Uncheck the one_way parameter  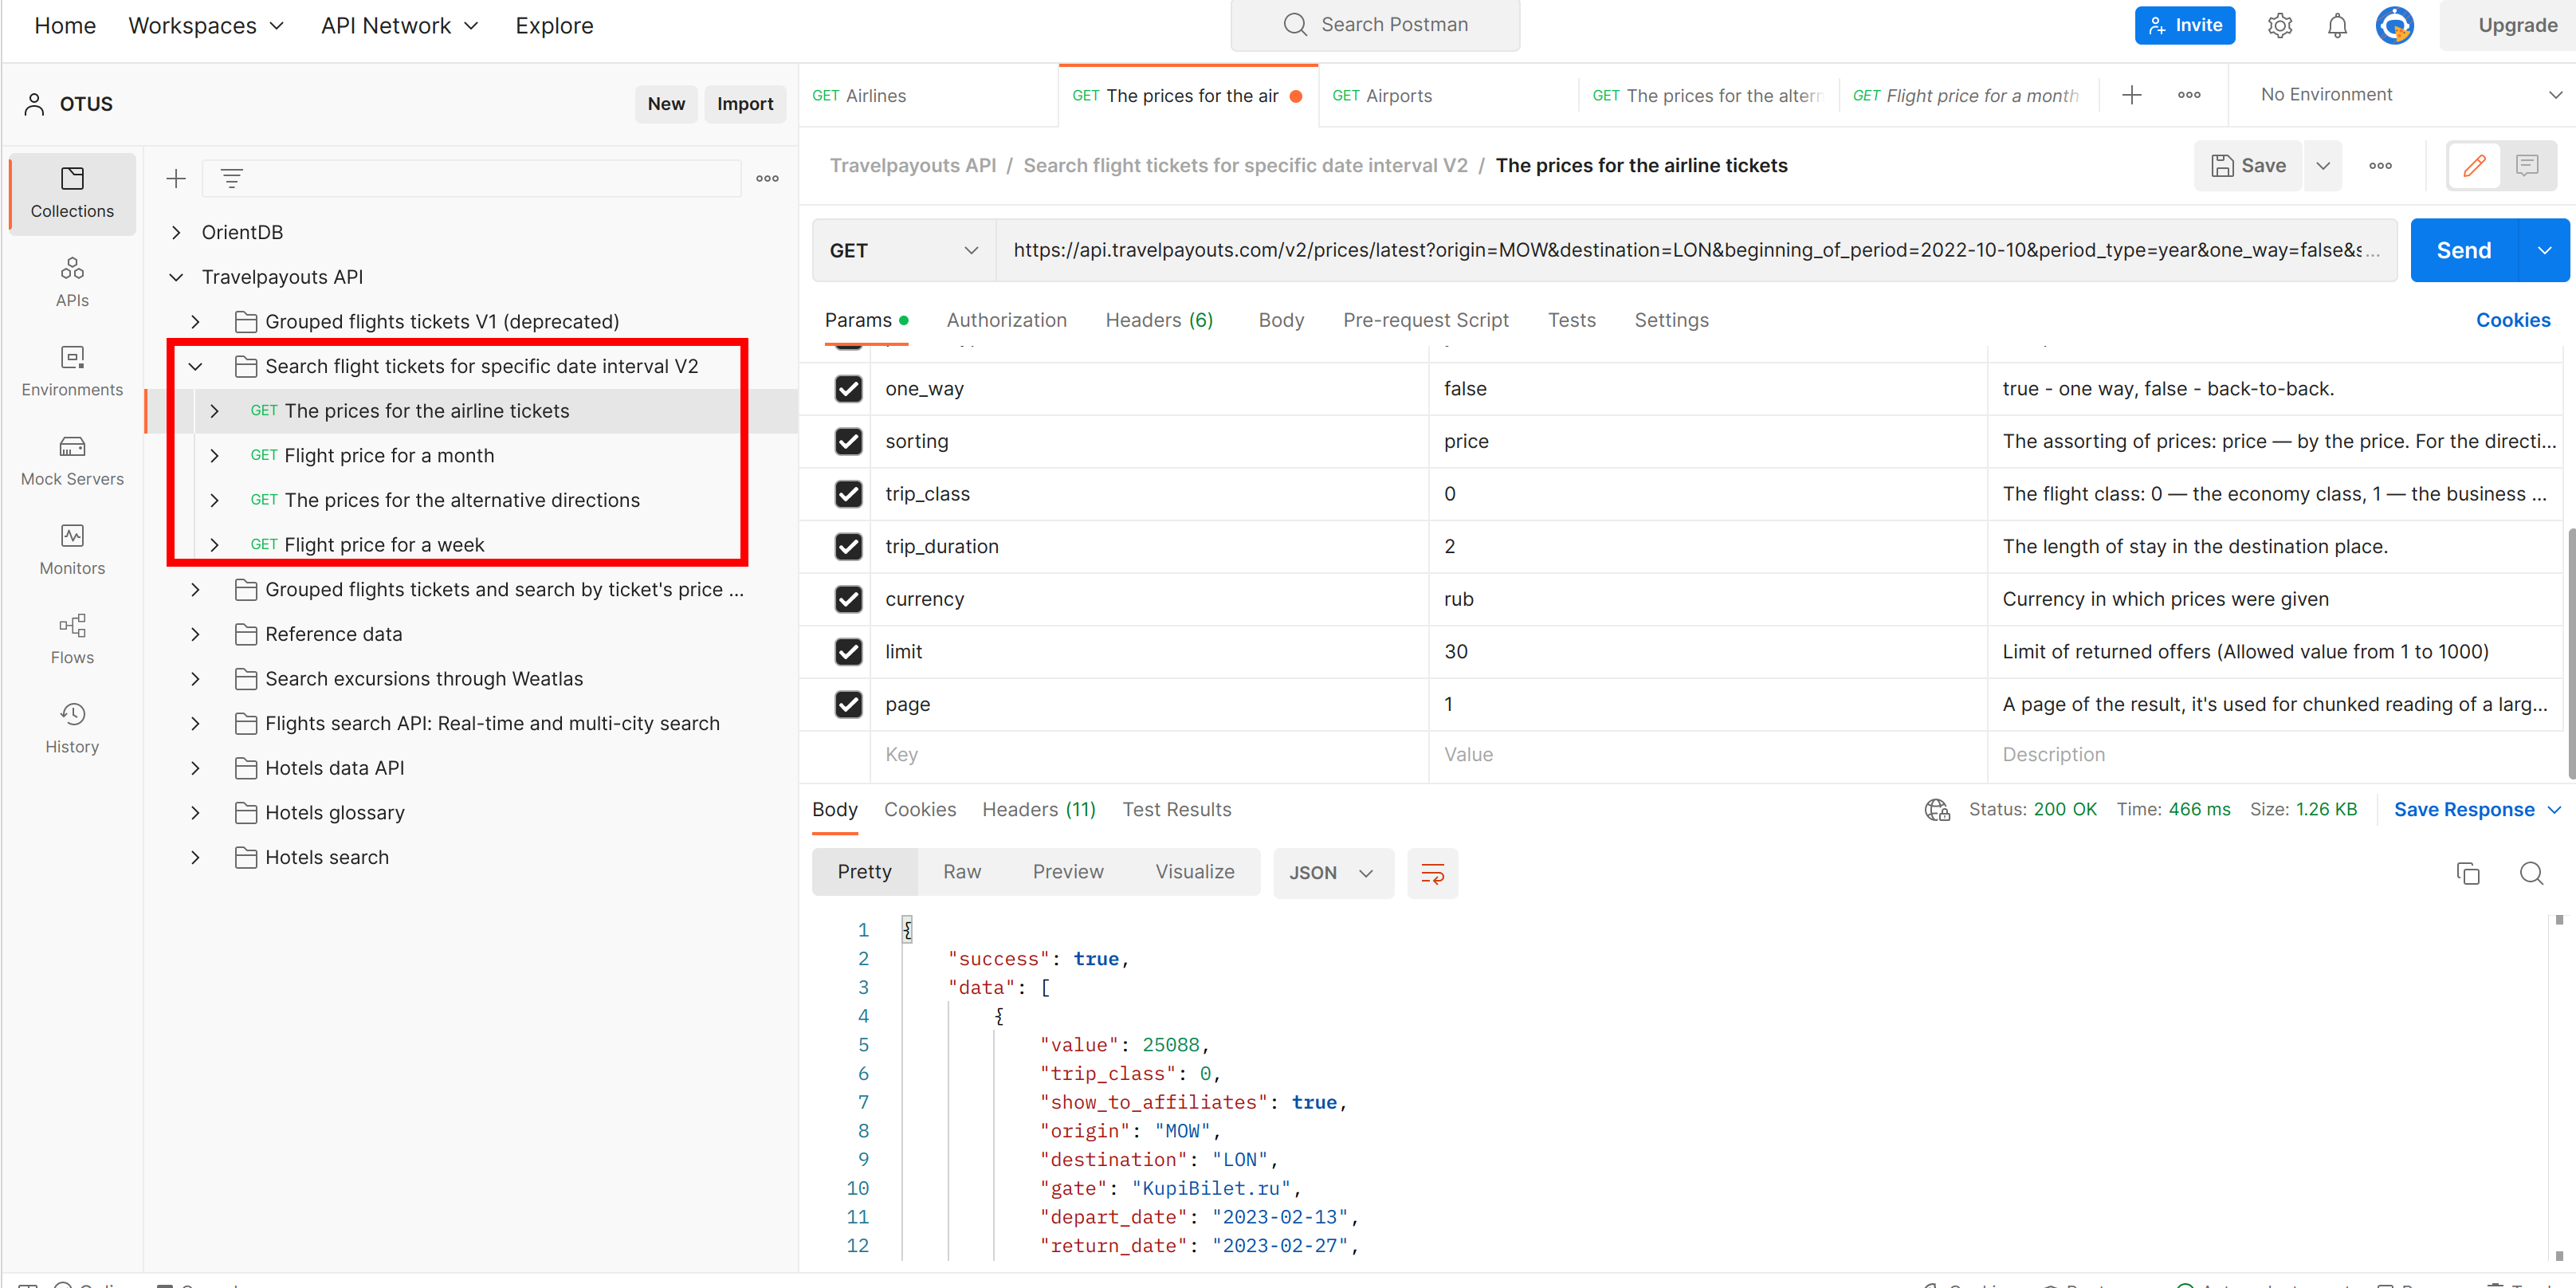click(x=848, y=388)
